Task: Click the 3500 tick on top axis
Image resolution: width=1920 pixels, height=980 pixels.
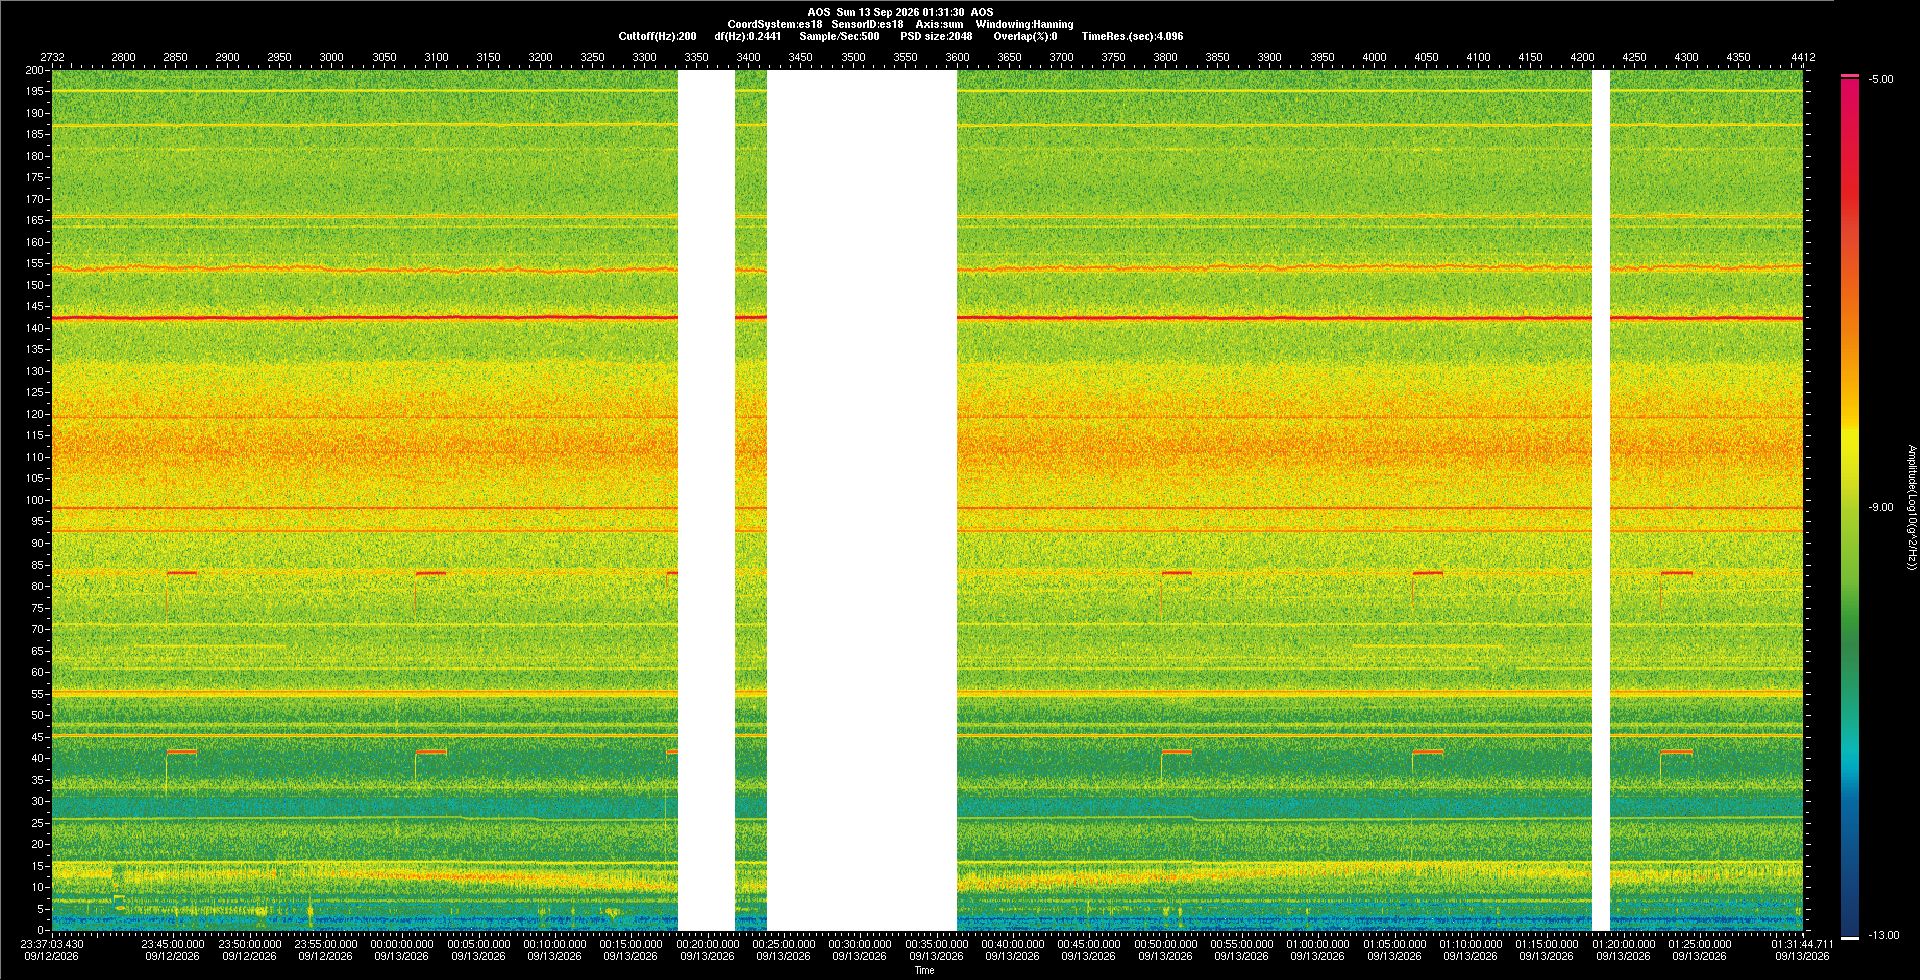Action: click(x=853, y=57)
